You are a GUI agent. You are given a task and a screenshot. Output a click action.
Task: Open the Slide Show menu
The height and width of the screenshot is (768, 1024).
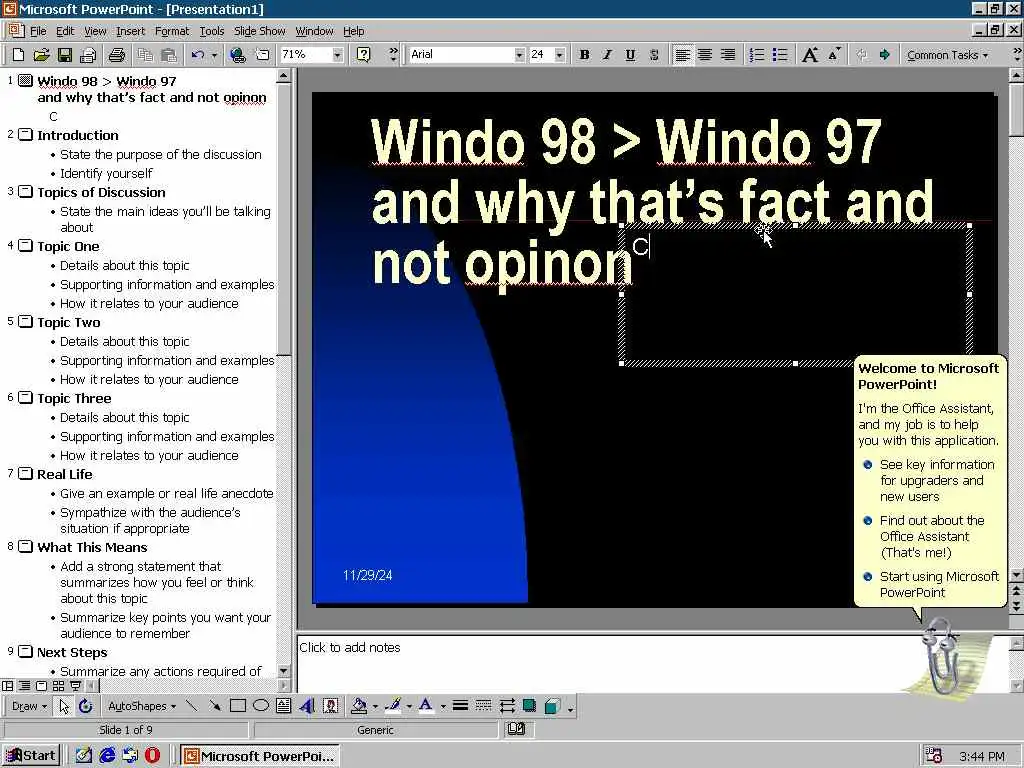(x=259, y=31)
